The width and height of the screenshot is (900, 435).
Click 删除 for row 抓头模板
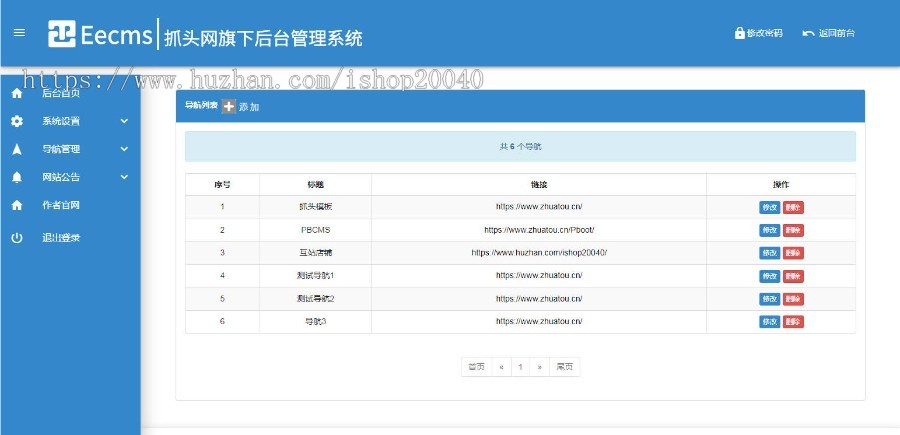[793, 207]
